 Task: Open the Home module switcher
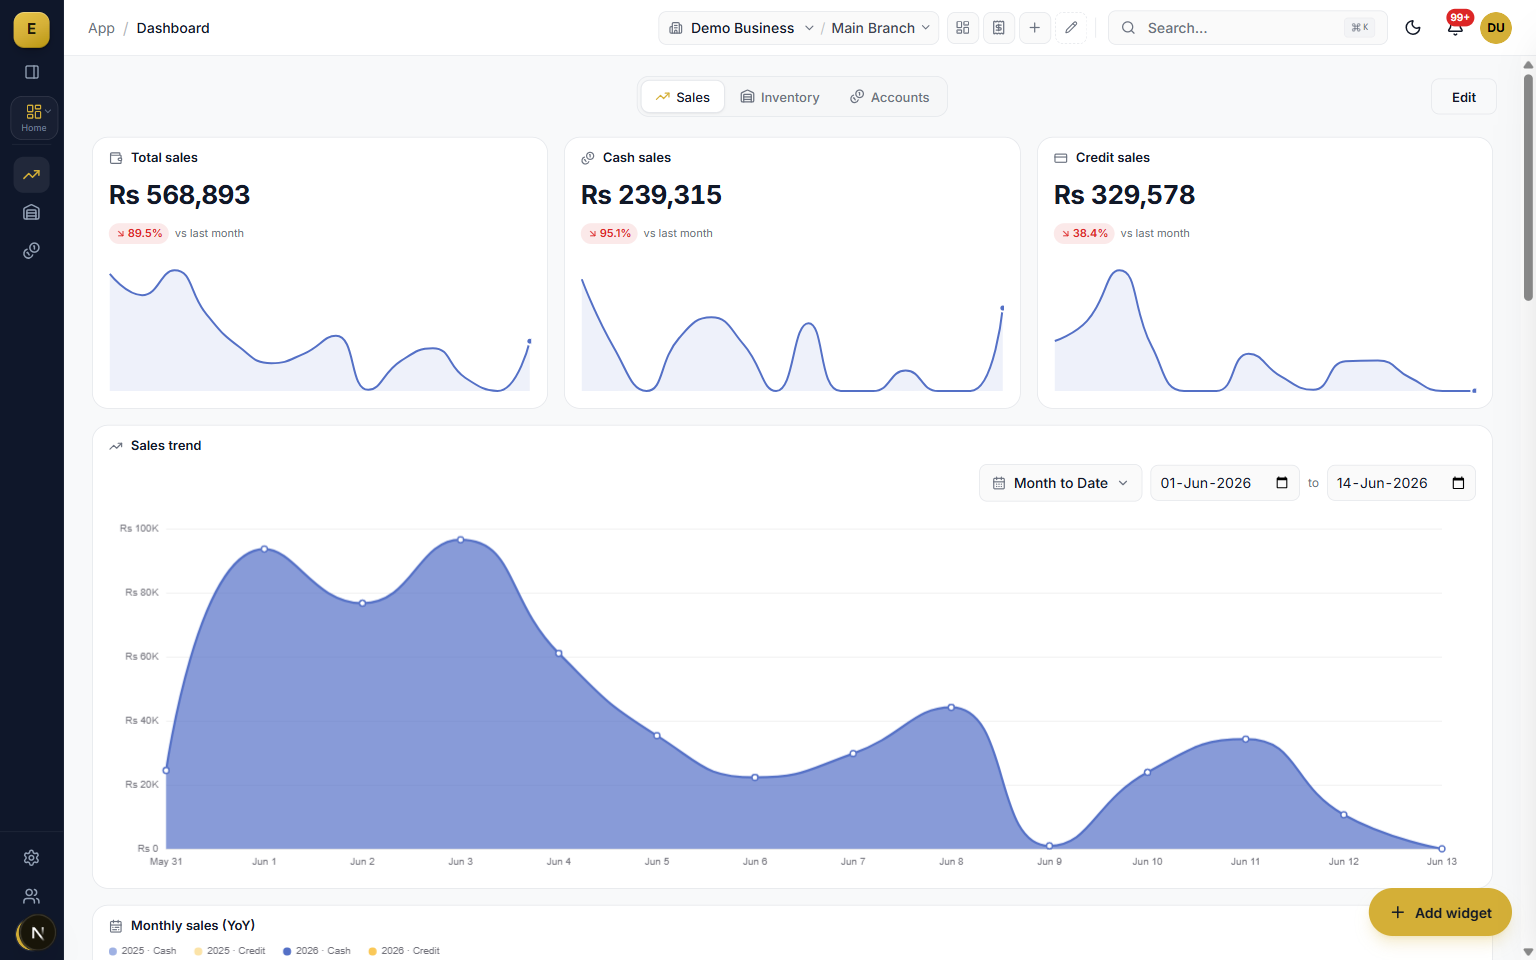[34, 117]
